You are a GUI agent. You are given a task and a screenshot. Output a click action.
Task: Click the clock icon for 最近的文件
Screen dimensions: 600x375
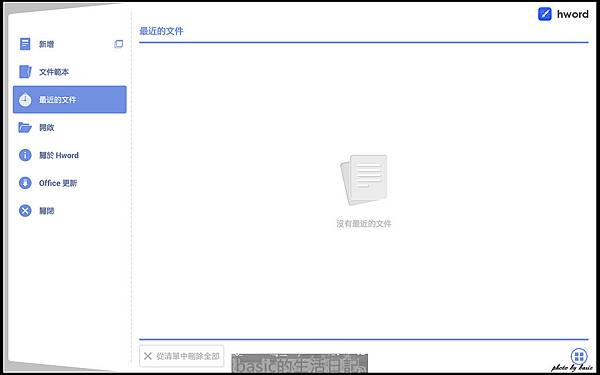(x=25, y=100)
